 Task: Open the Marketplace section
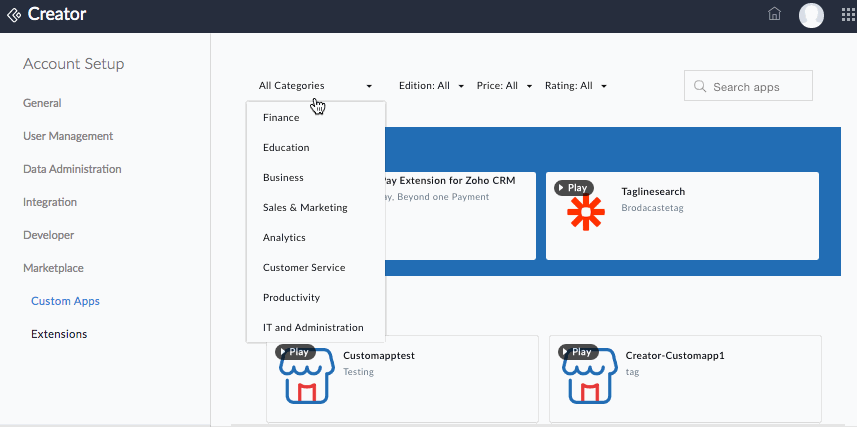[53, 268]
